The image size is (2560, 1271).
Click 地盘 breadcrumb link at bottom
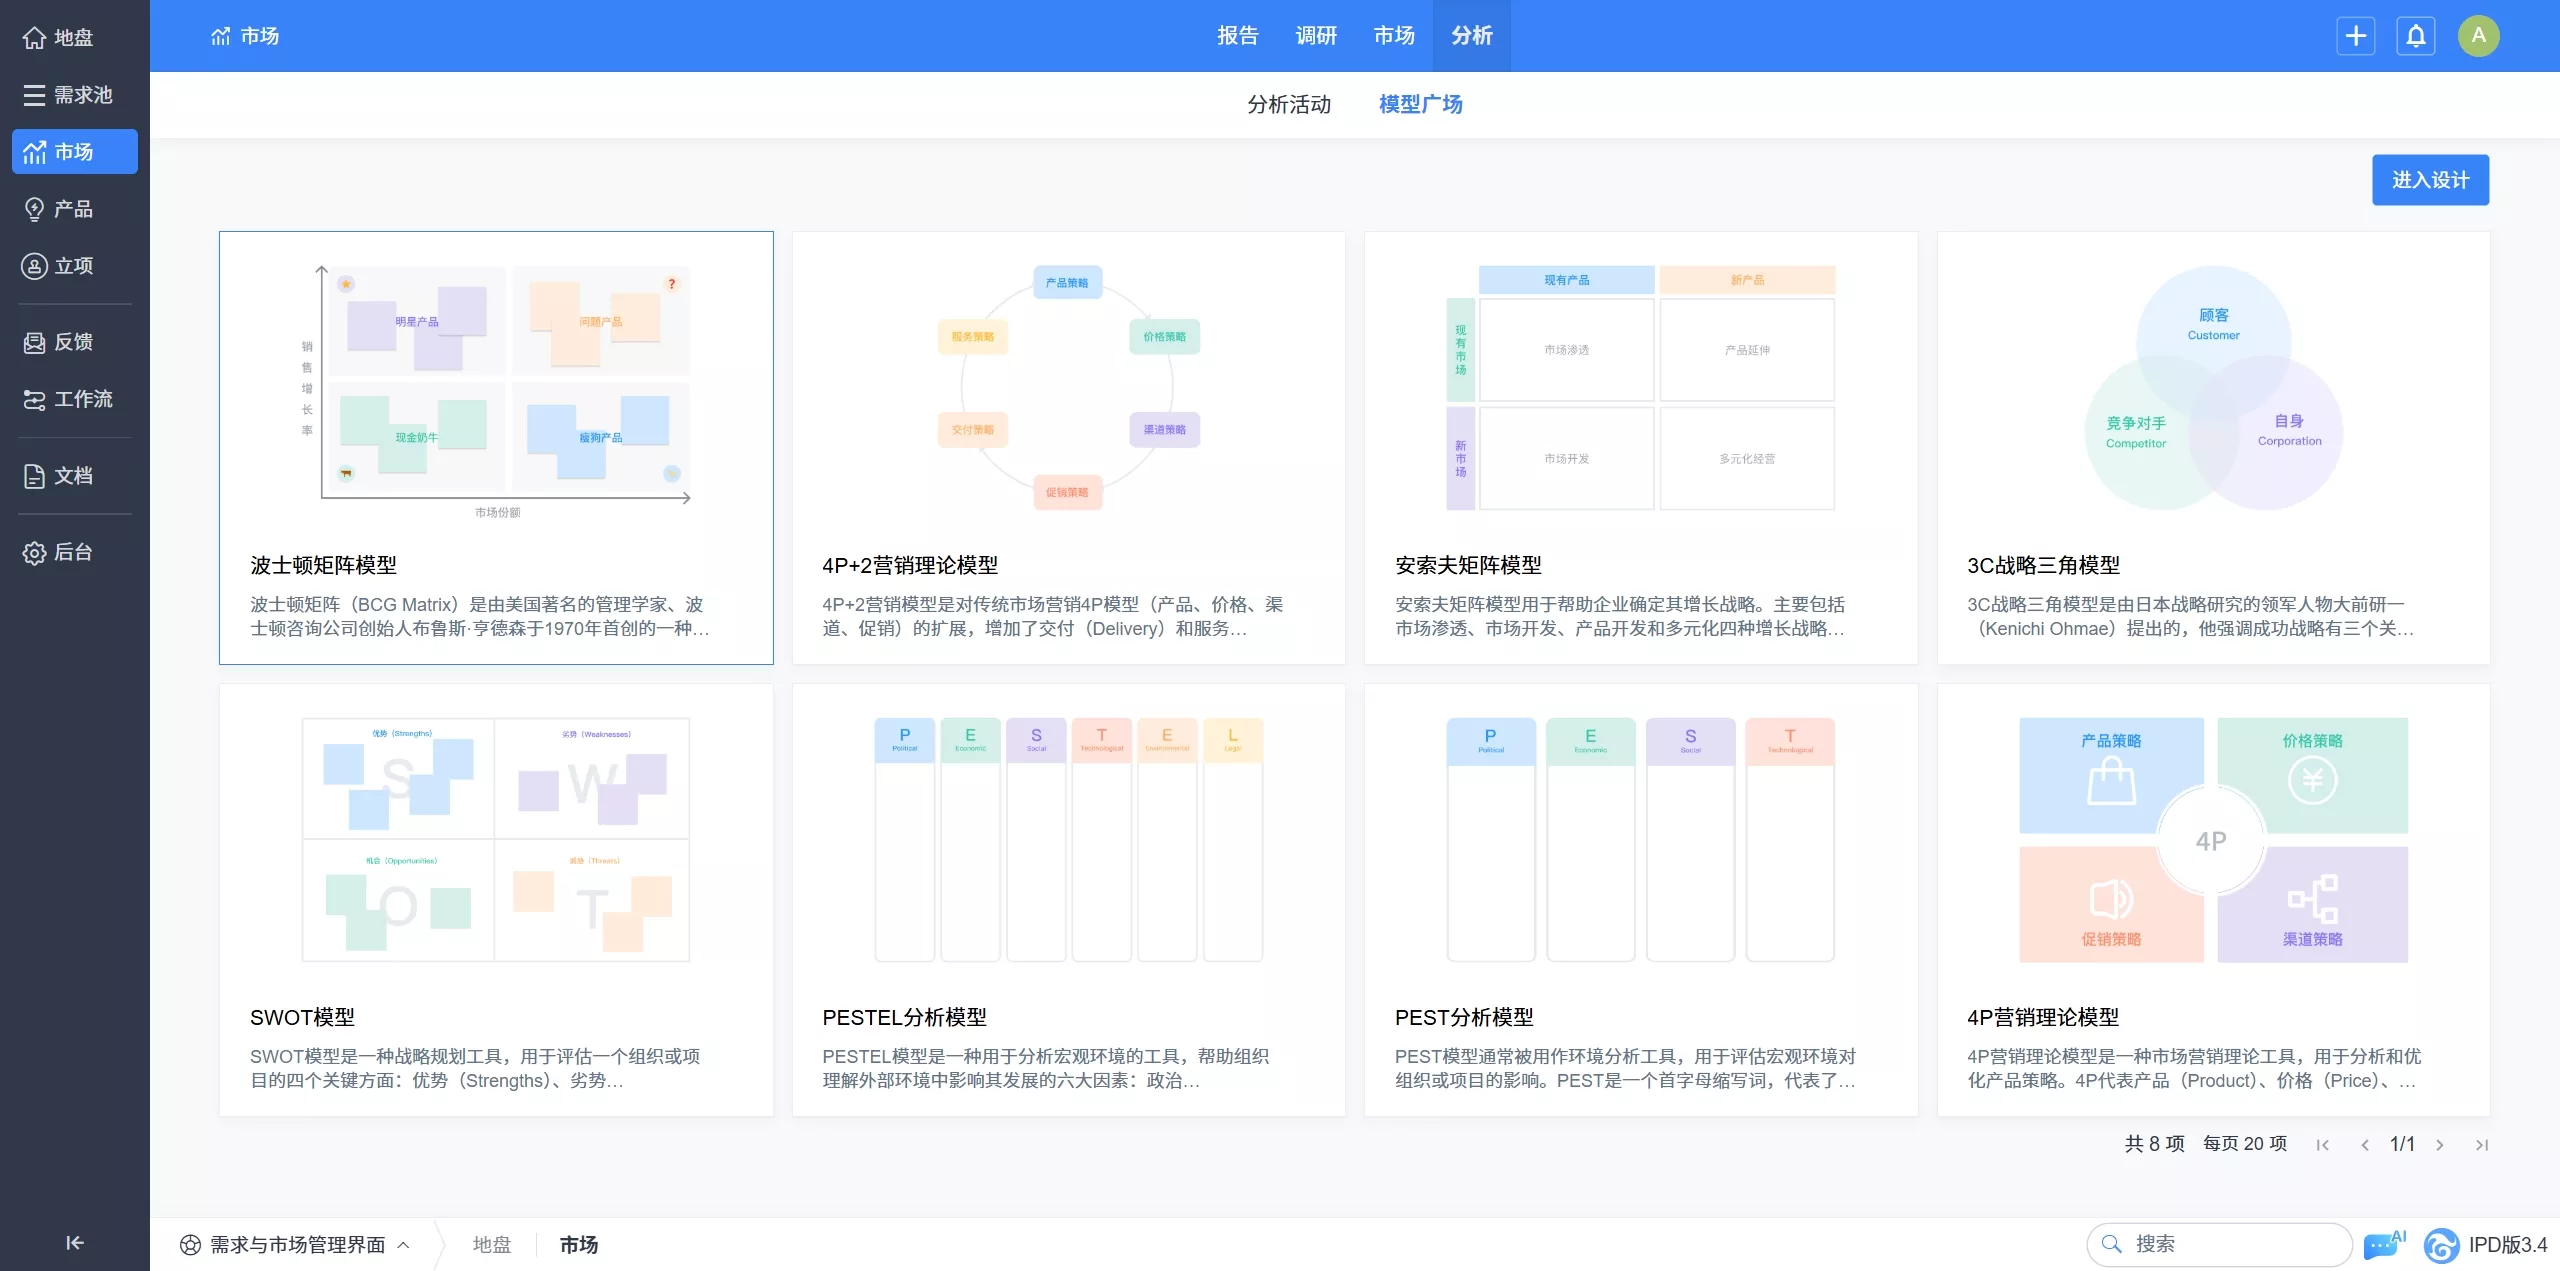click(491, 1244)
